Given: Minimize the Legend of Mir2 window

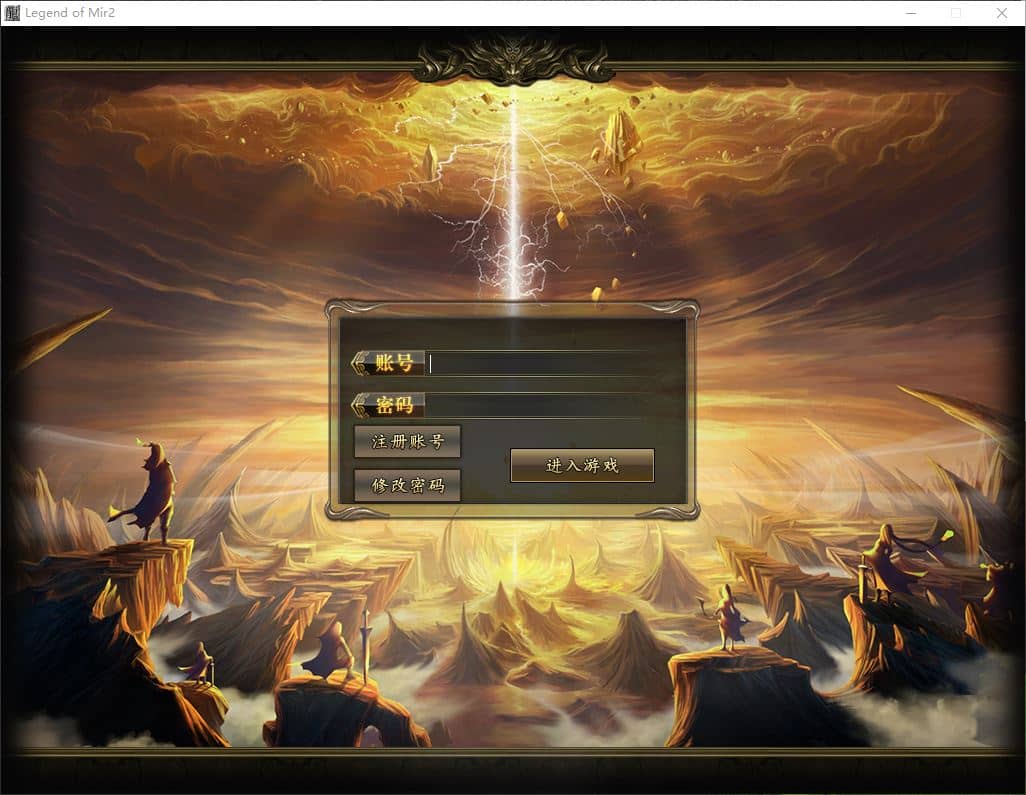Looking at the screenshot, I should pyautogui.click(x=910, y=13).
